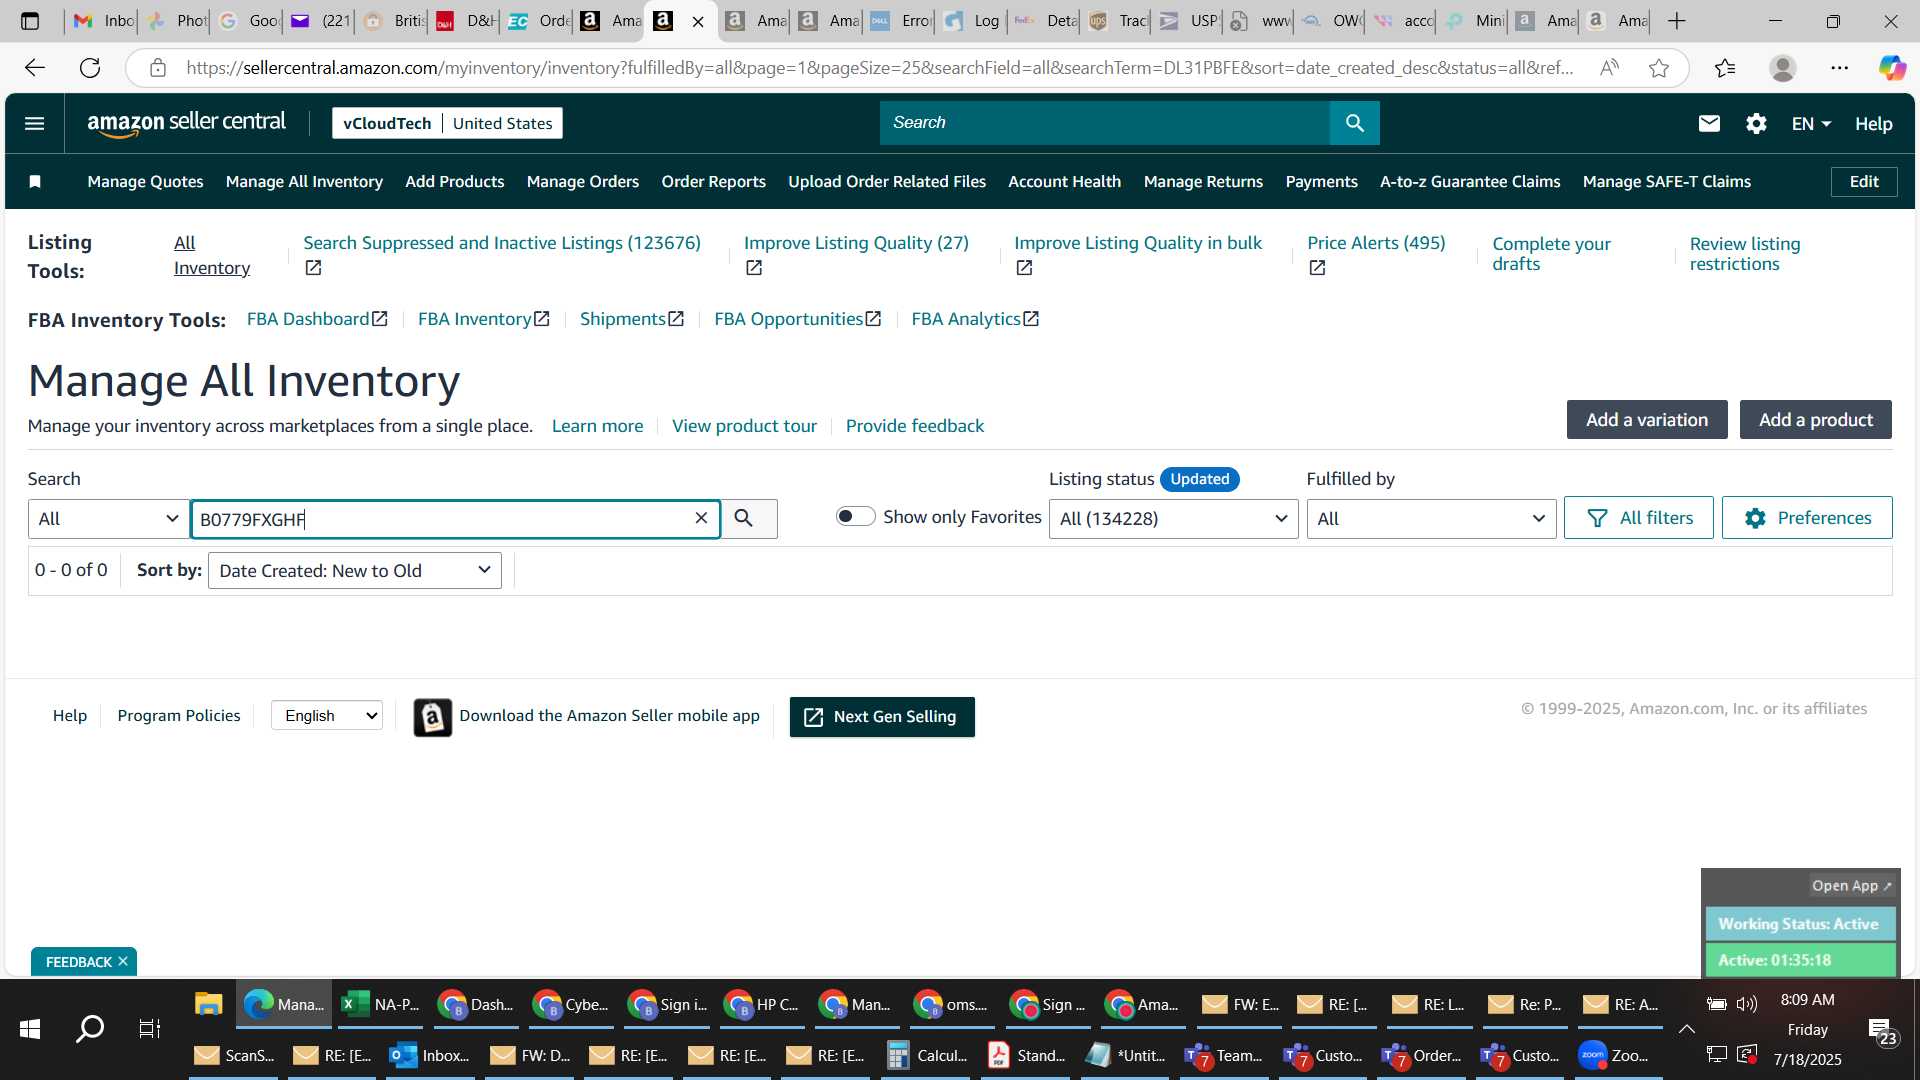Click Add a variation button

tap(1647, 420)
